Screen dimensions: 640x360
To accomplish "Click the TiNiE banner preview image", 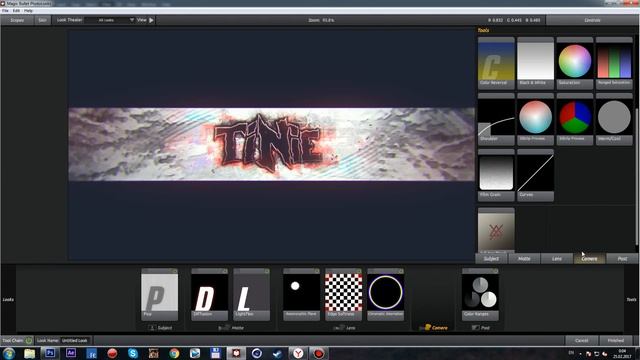I will pyautogui.click(x=272, y=144).
